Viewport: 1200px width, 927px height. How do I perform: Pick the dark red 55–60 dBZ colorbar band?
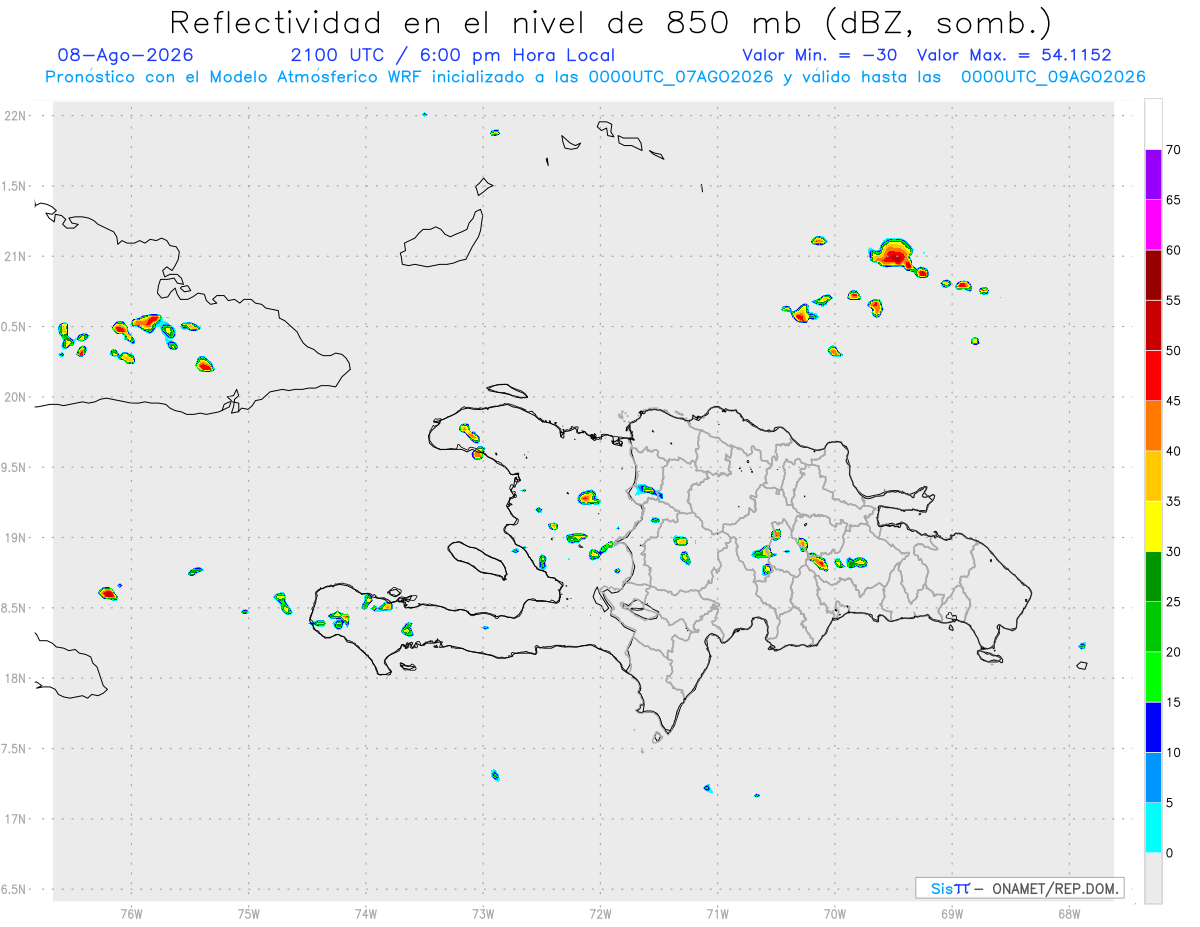pyautogui.click(x=1153, y=275)
